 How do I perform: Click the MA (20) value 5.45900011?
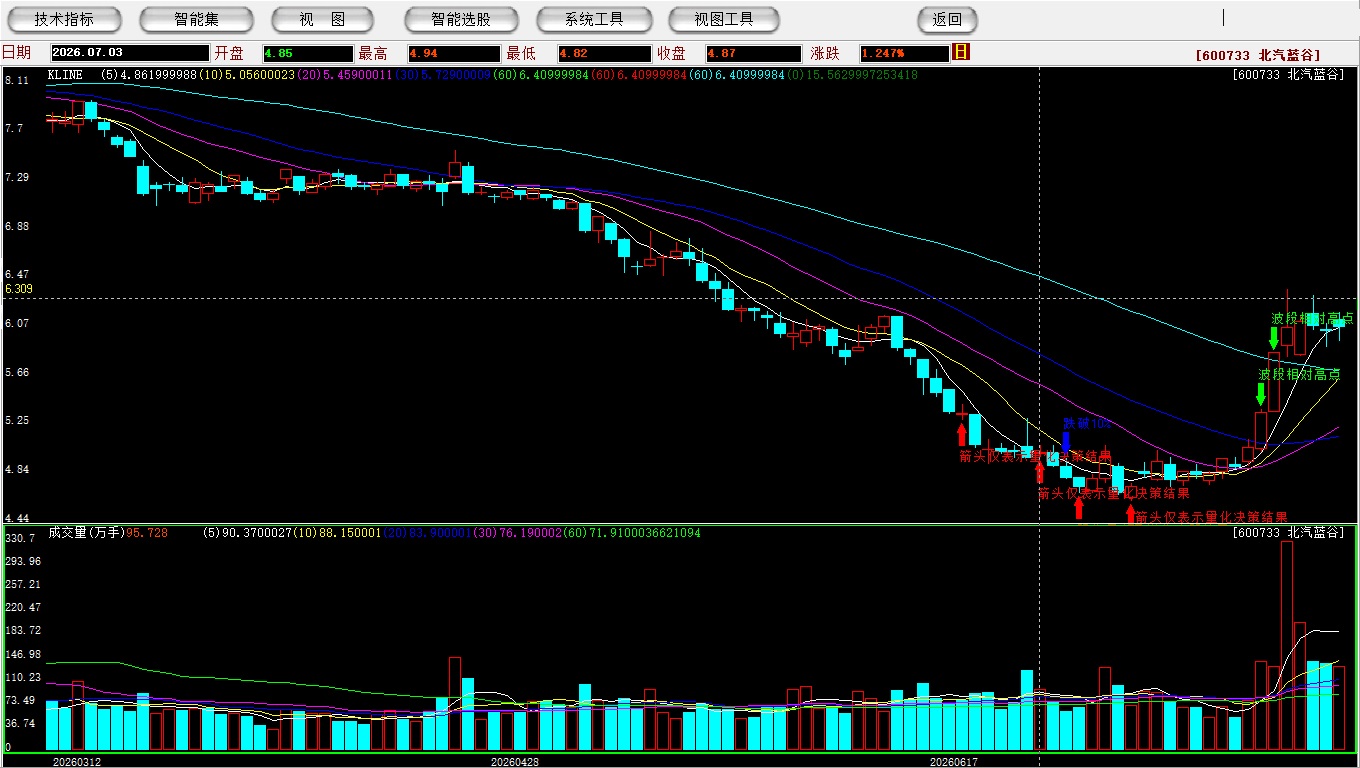click(344, 75)
